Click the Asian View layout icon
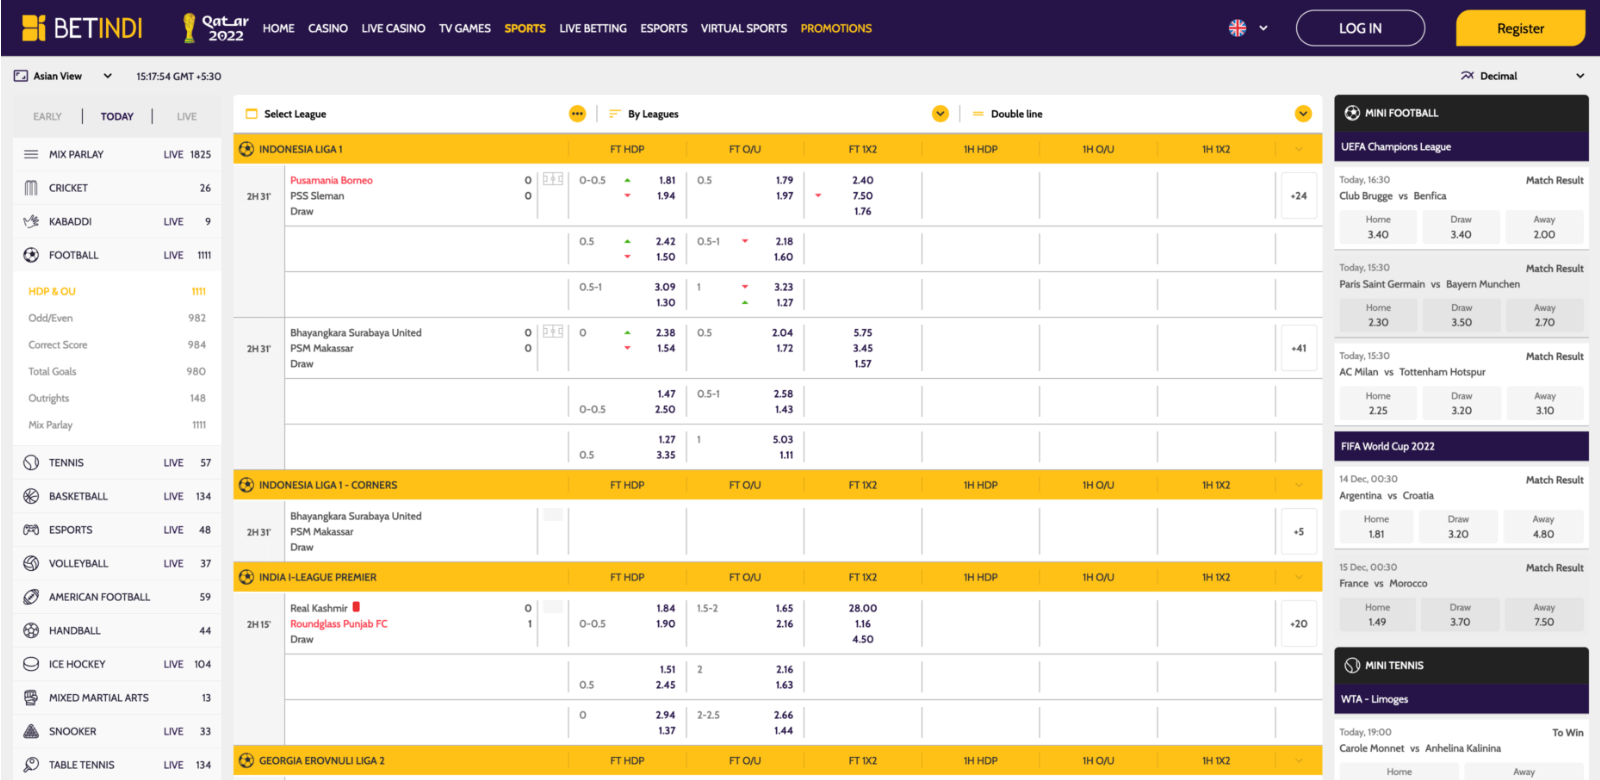This screenshot has width=1600, height=780. pyautogui.click(x=21, y=76)
